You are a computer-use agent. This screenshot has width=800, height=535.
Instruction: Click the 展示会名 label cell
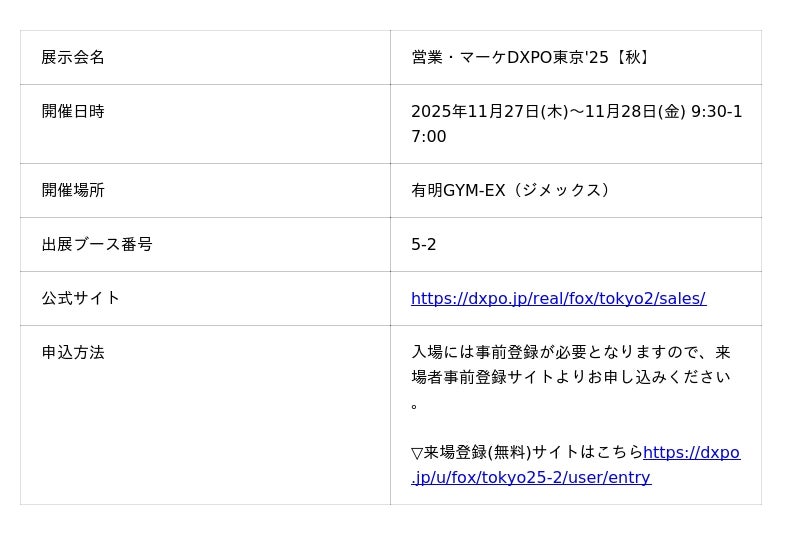73,57
